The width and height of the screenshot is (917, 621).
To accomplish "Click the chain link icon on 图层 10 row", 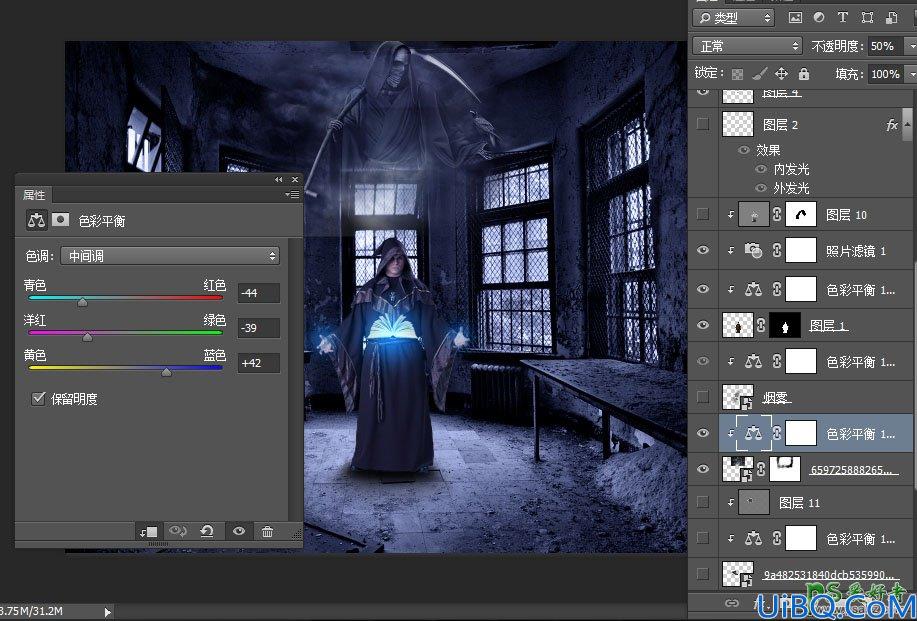I will pos(777,215).
